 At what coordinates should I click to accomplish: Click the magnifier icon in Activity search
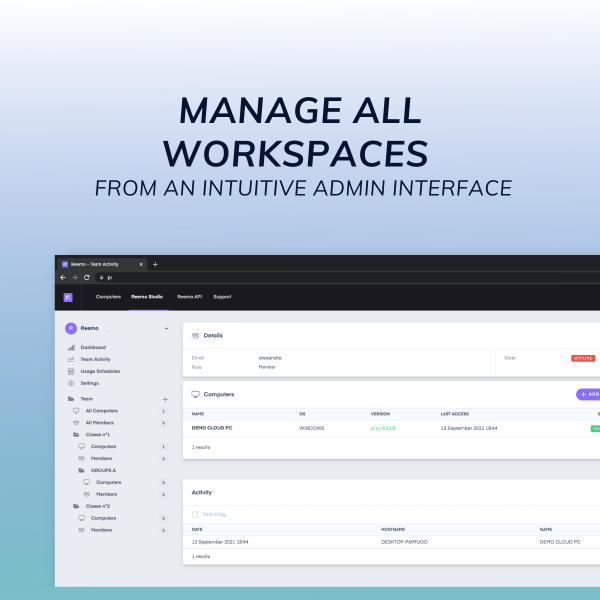pos(195,515)
